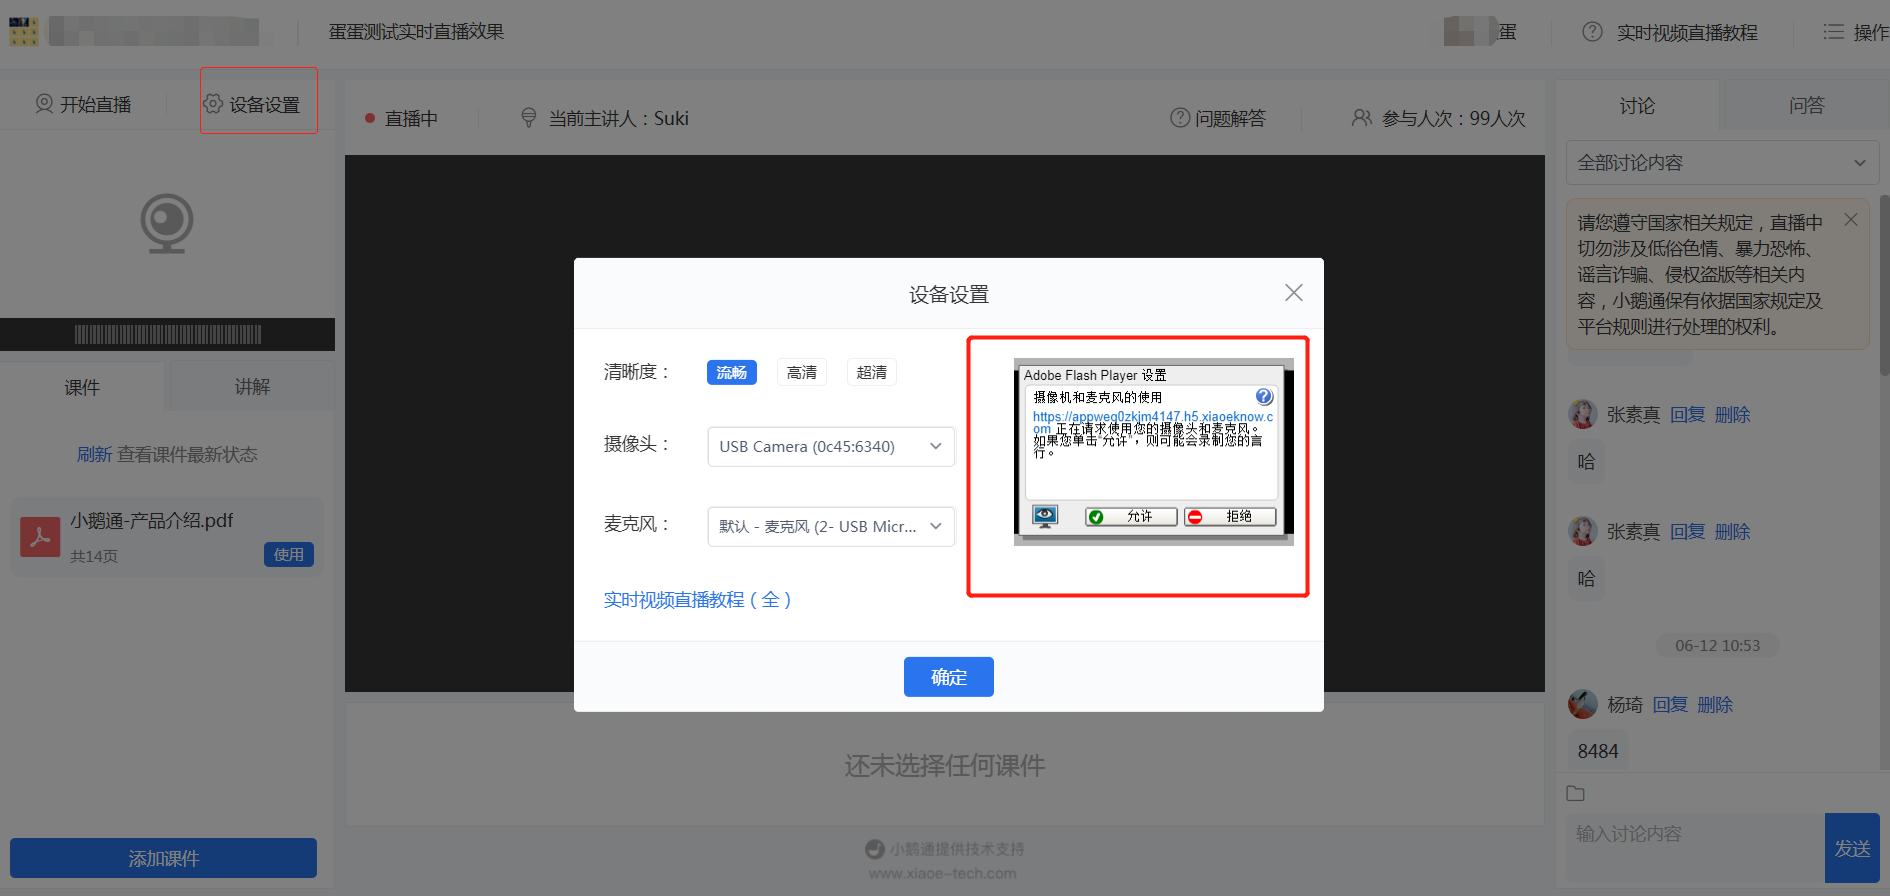
Task: Click the webcam icon in left panel
Action: [166, 222]
